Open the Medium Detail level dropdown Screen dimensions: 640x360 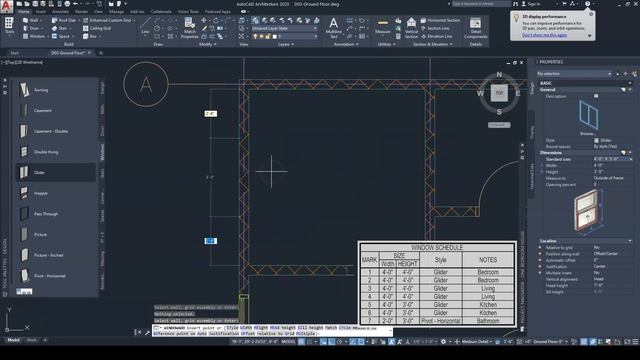click(x=477, y=342)
